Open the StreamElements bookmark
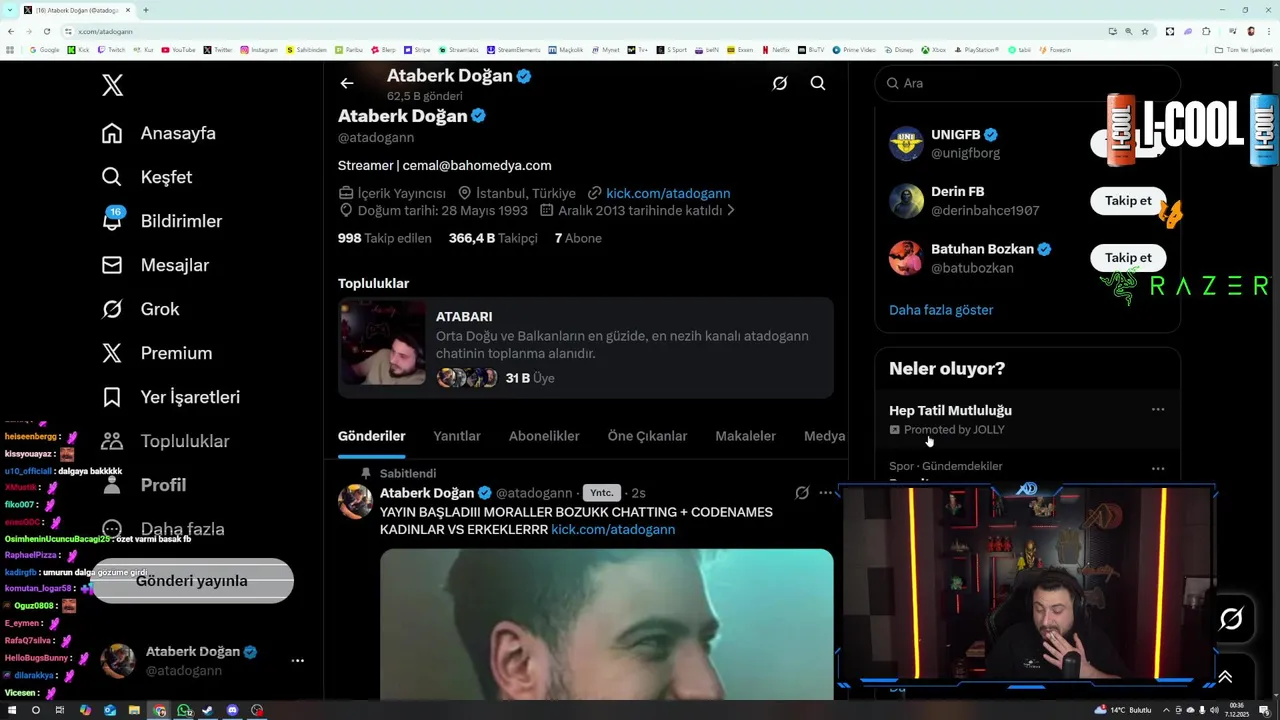Image resolution: width=1280 pixels, height=720 pixels. [x=514, y=50]
